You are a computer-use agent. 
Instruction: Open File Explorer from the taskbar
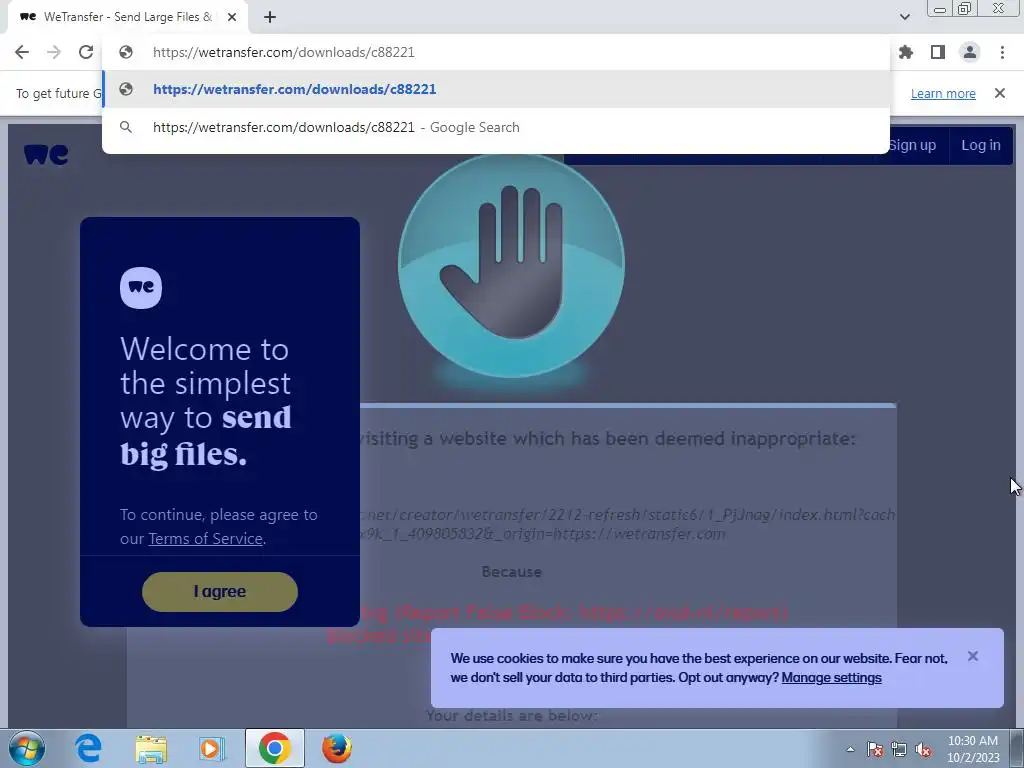point(151,748)
